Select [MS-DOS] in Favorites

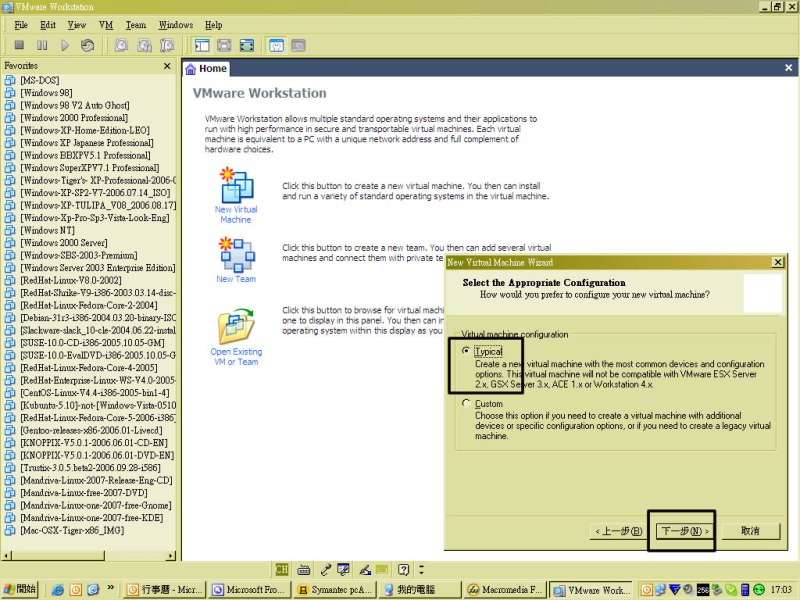(40, 80)
